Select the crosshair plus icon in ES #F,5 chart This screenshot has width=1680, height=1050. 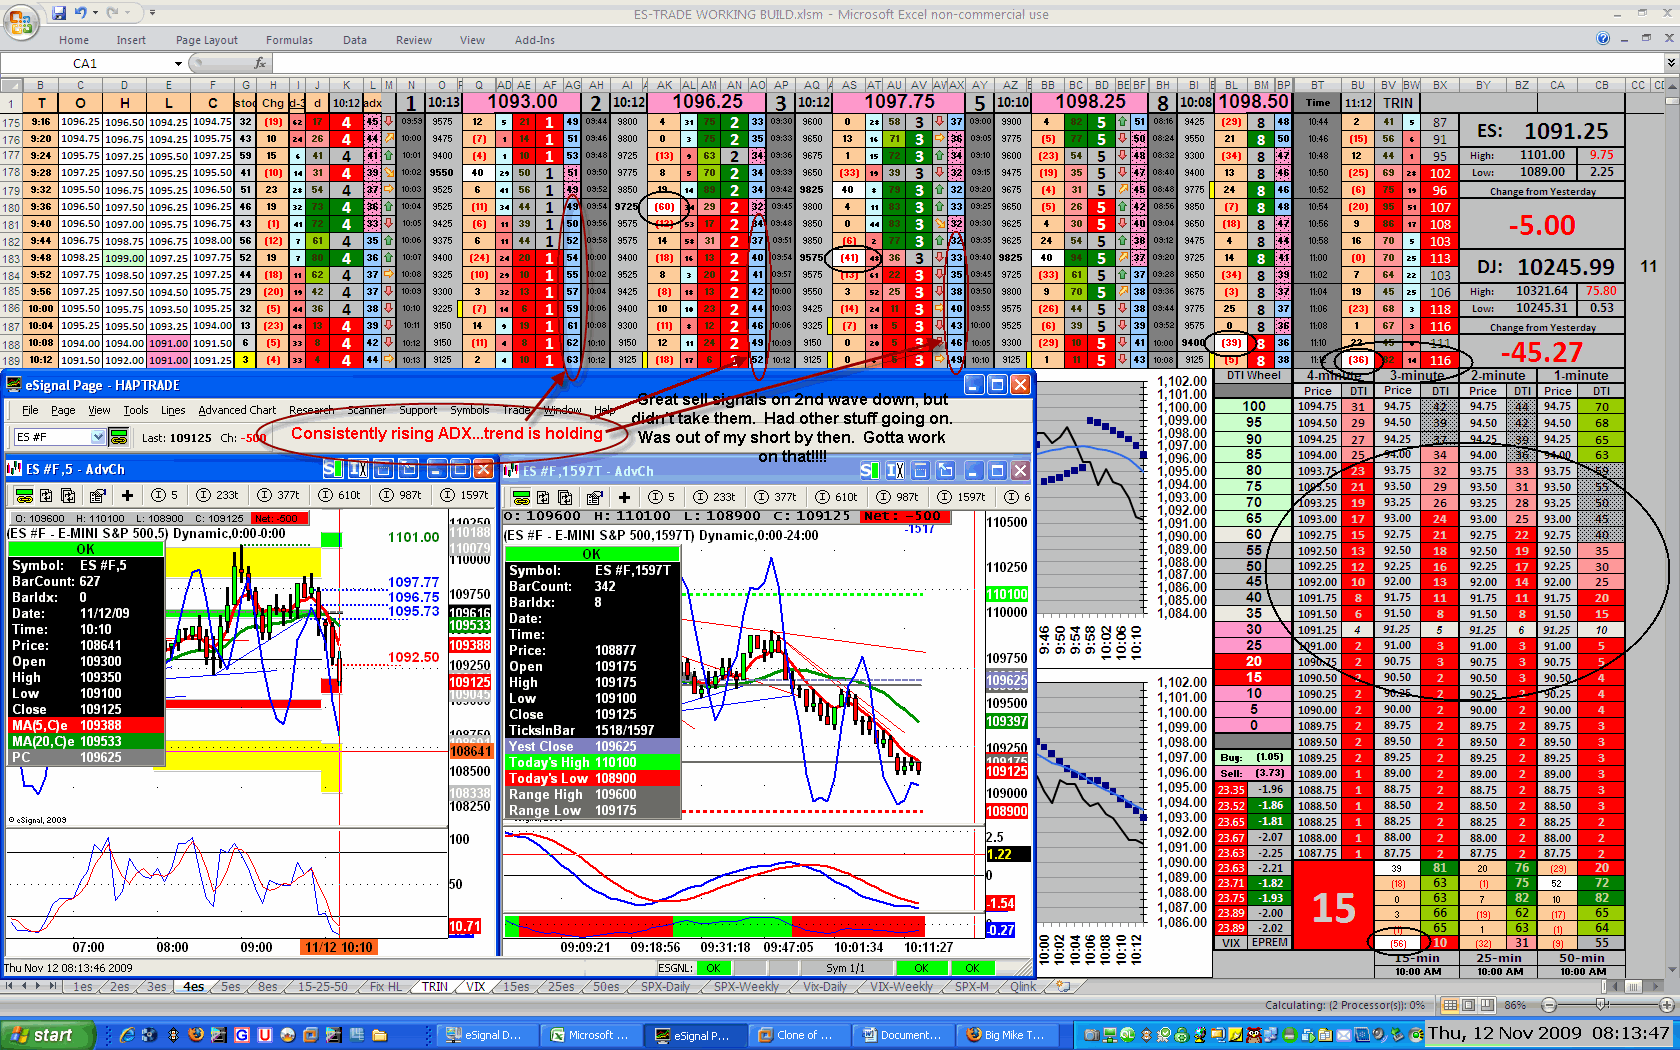pyautogui.click(x=127, y=495)
